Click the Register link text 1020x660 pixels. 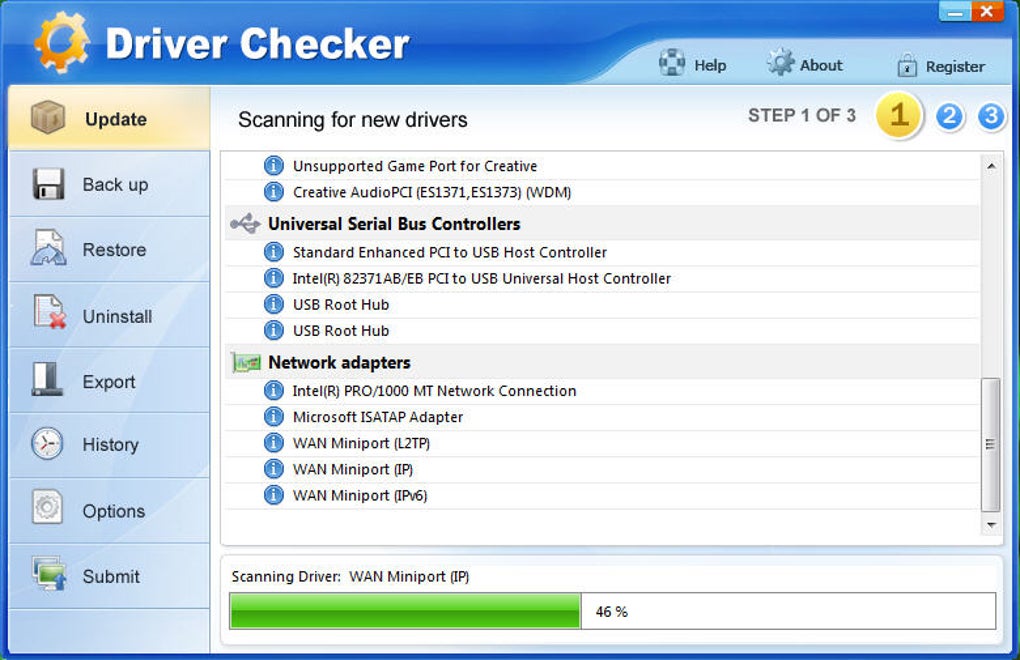click(x=955, y=66)
